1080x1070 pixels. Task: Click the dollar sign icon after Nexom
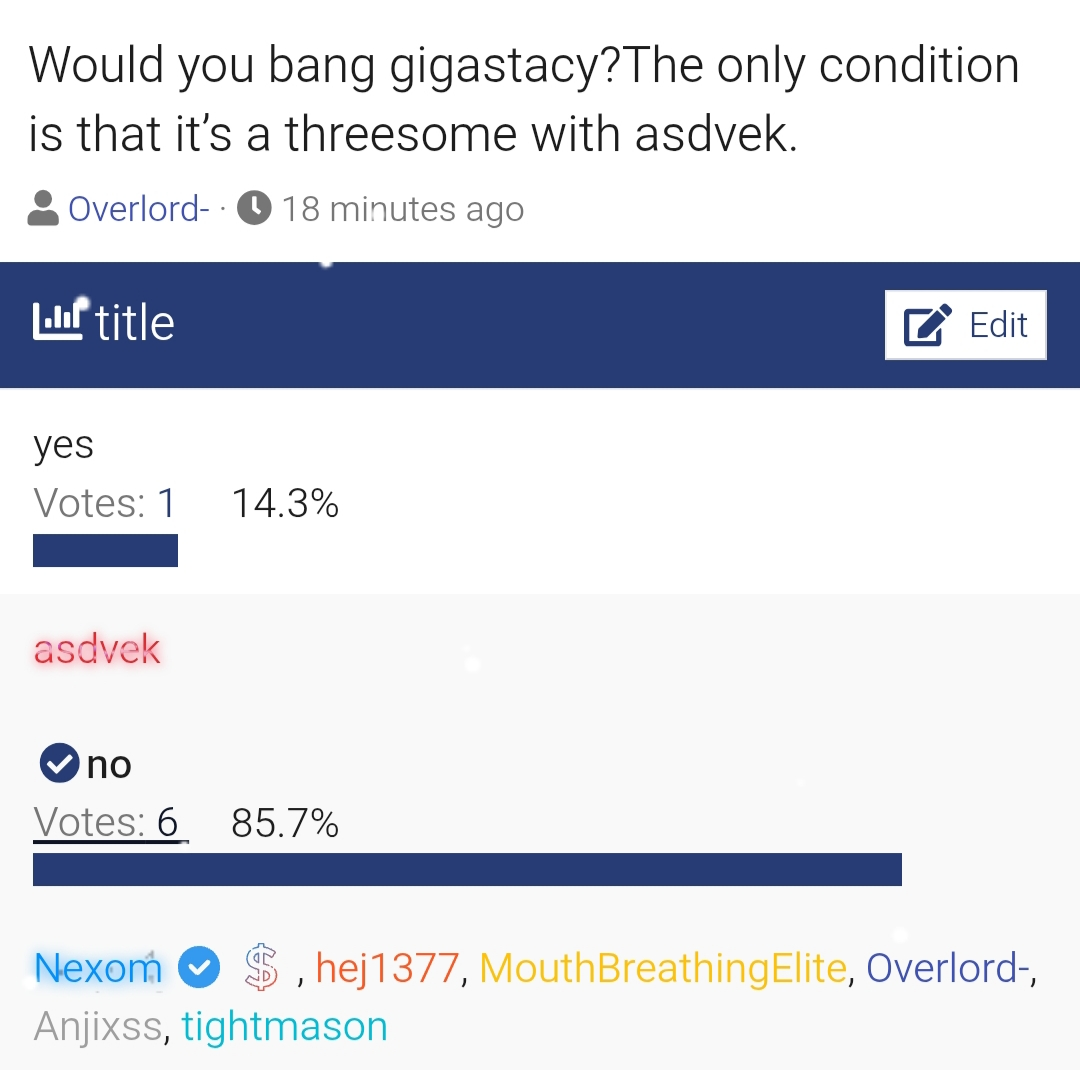[261, 968]
